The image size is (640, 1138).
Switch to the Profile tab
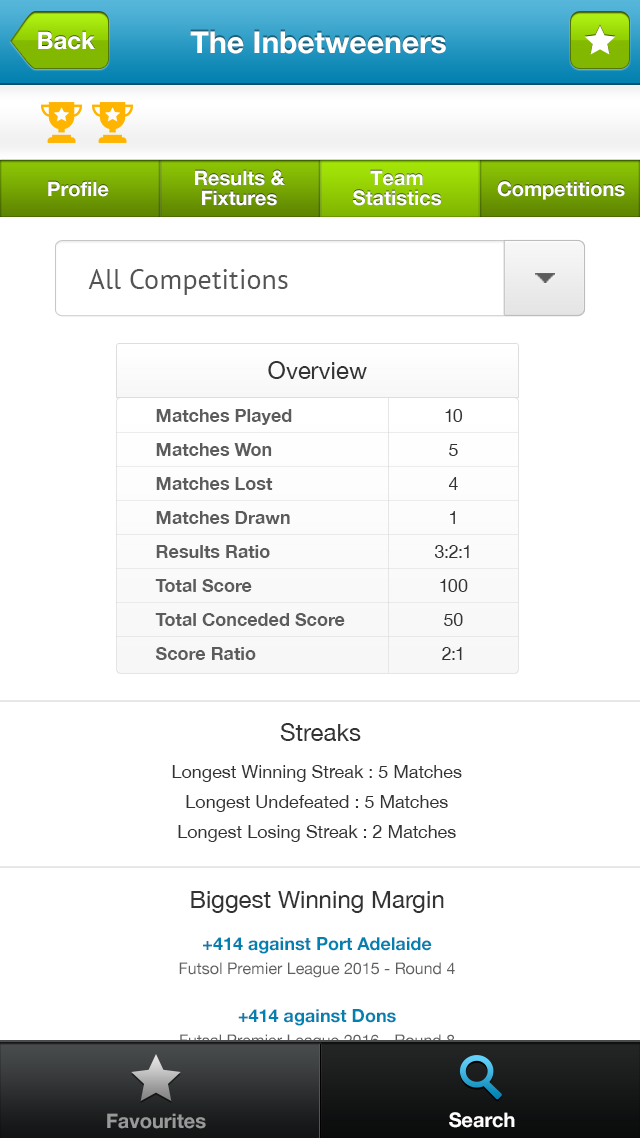79,189
